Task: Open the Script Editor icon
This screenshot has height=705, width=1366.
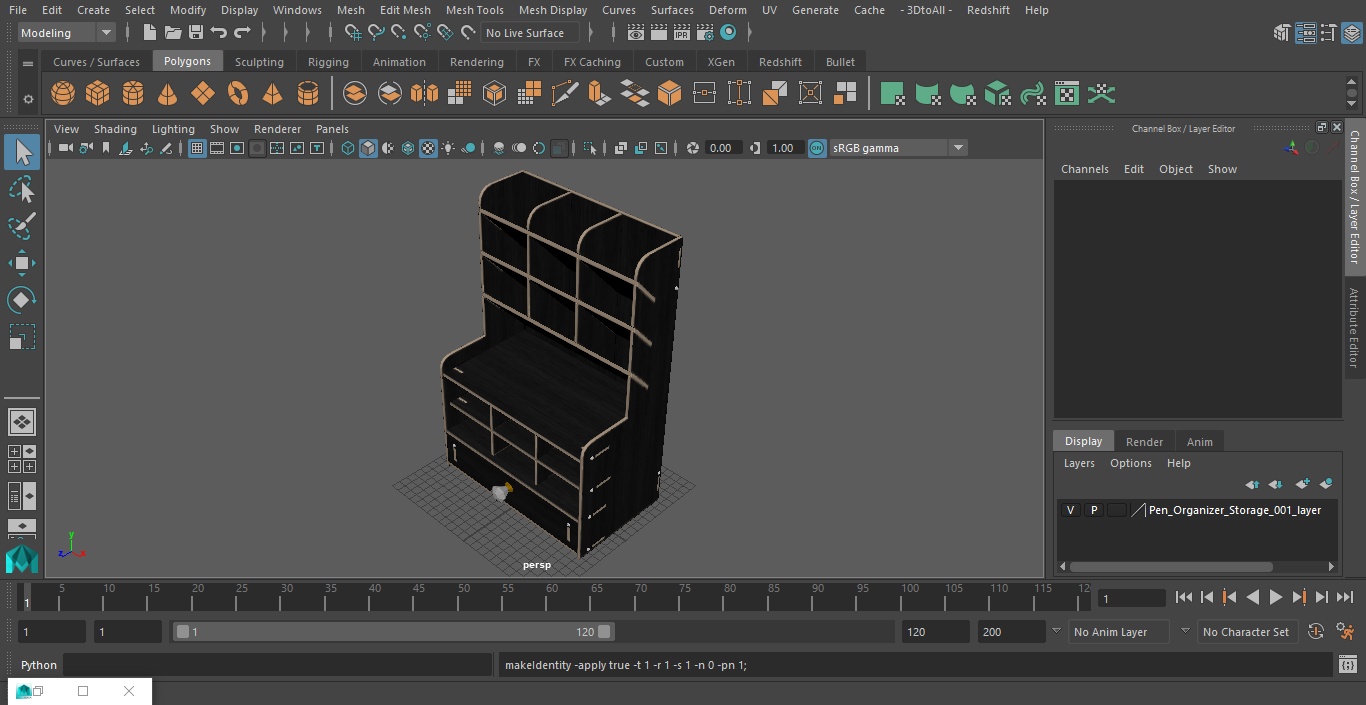Action: click(x=1348, y=665)
